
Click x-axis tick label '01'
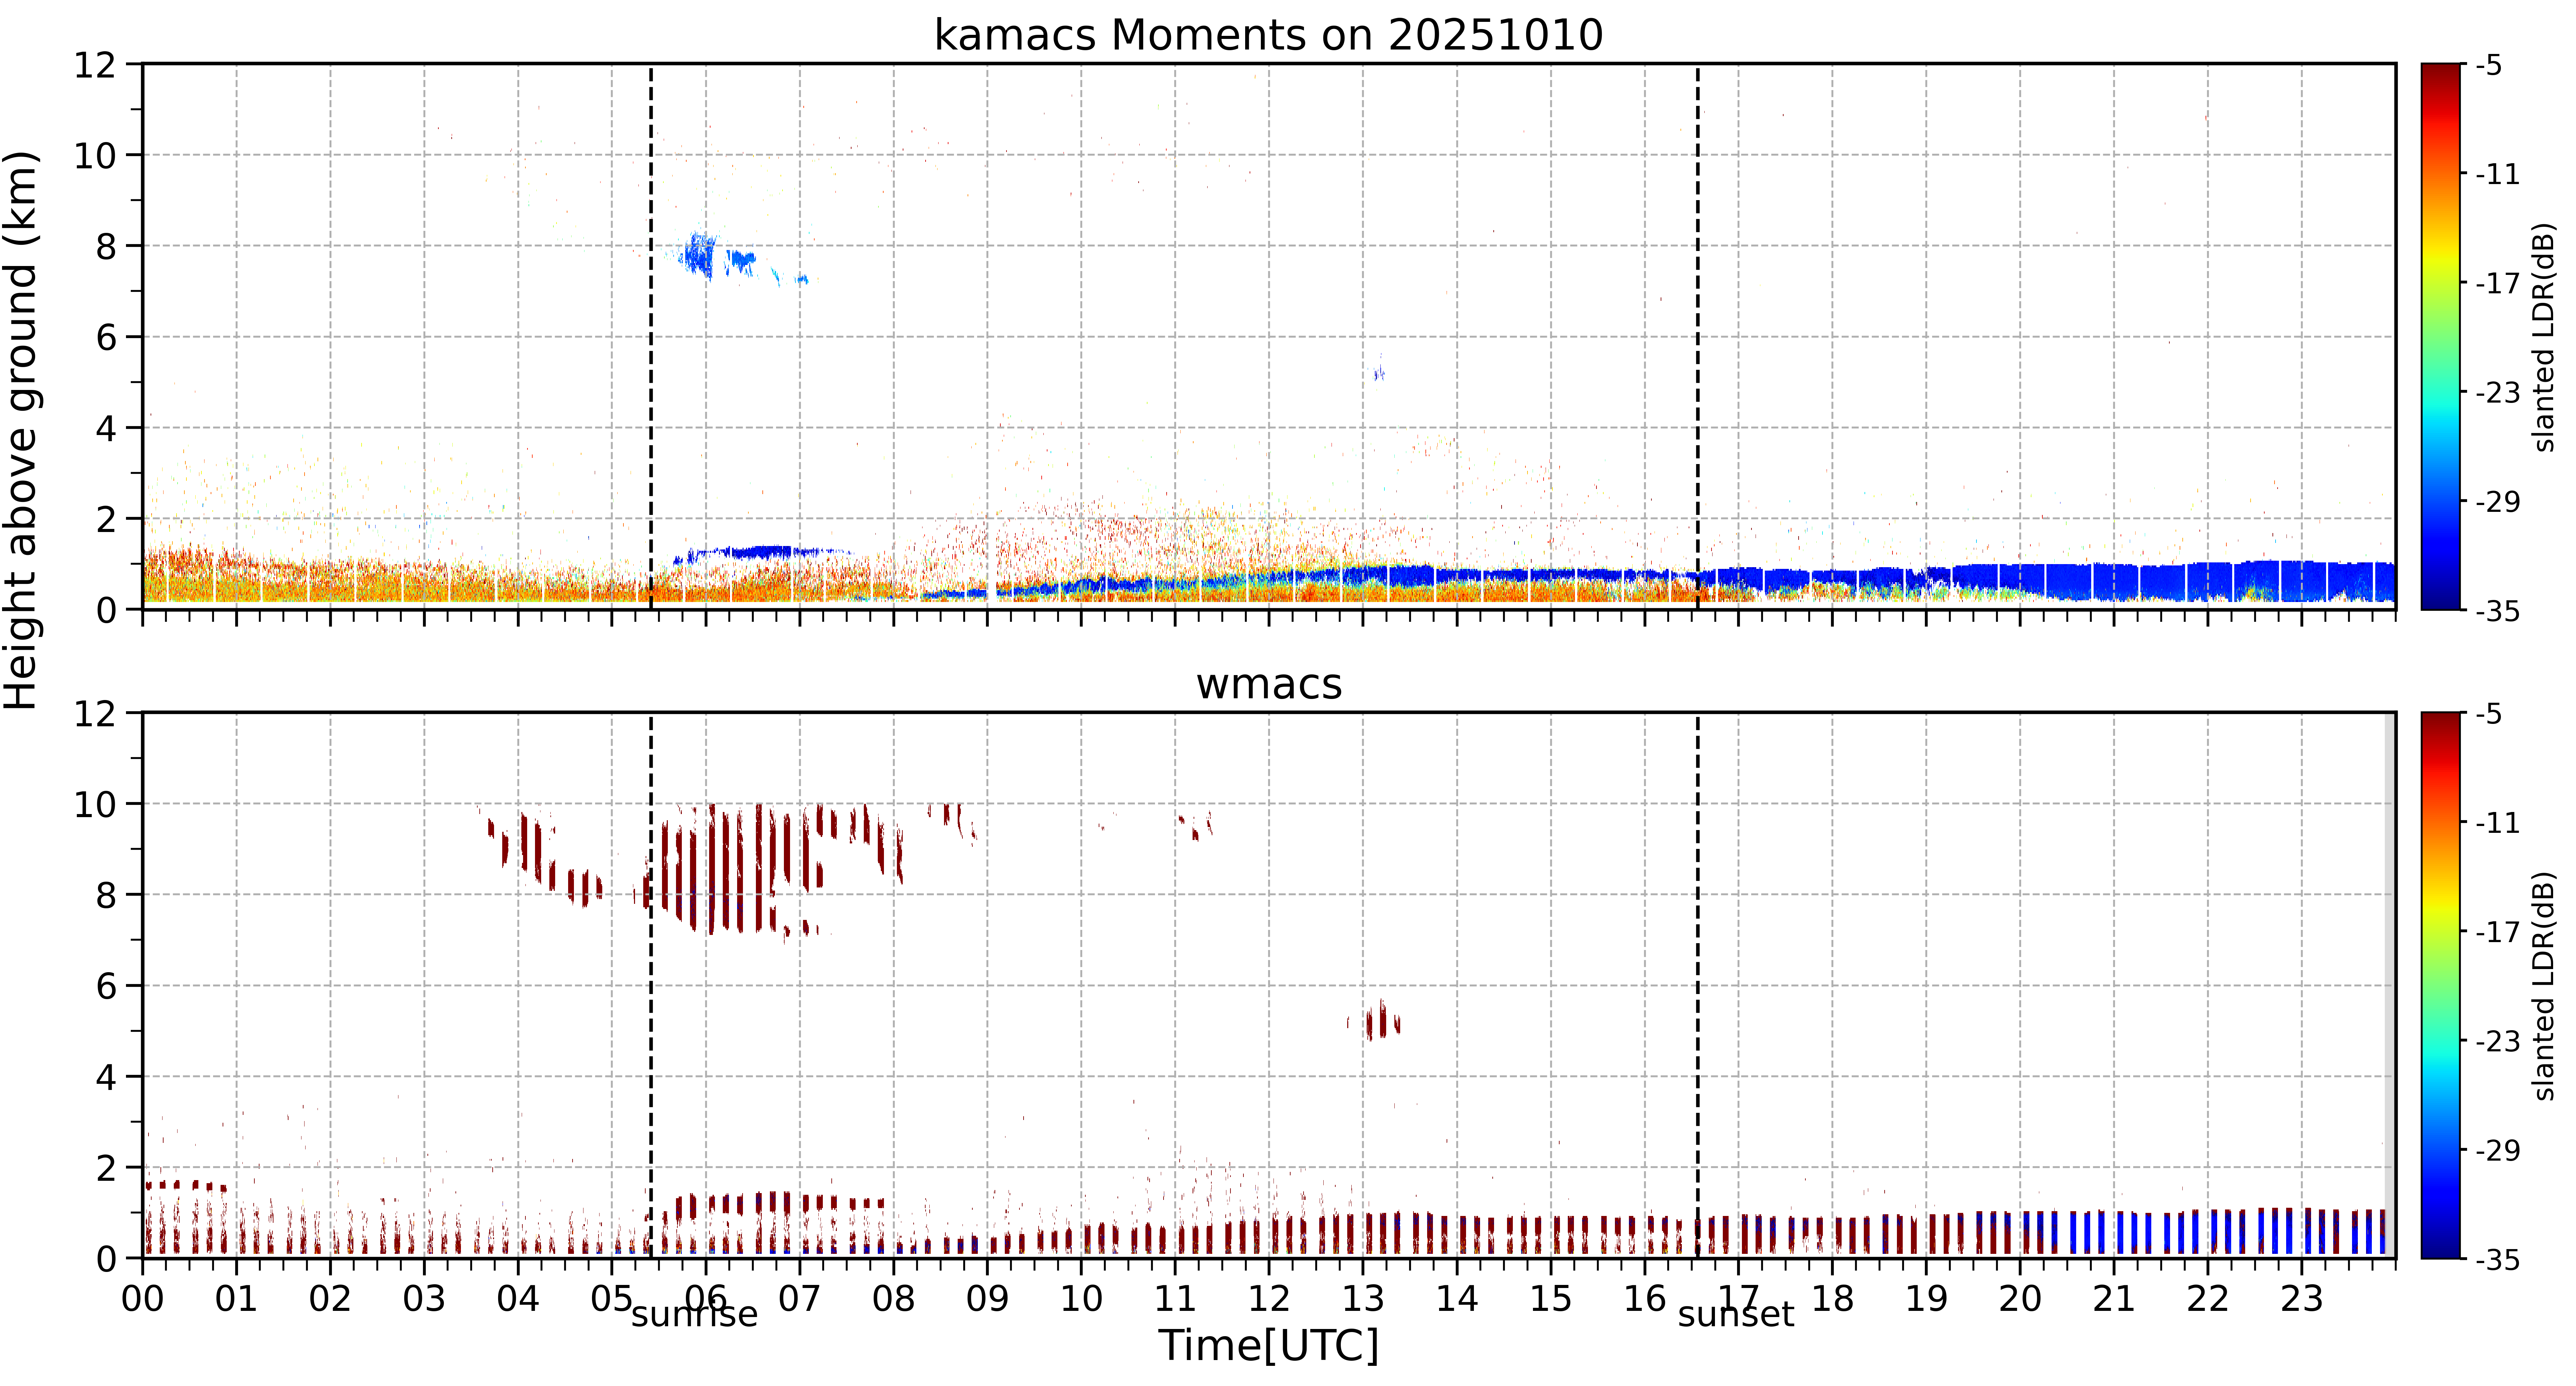pos(237,1299)
